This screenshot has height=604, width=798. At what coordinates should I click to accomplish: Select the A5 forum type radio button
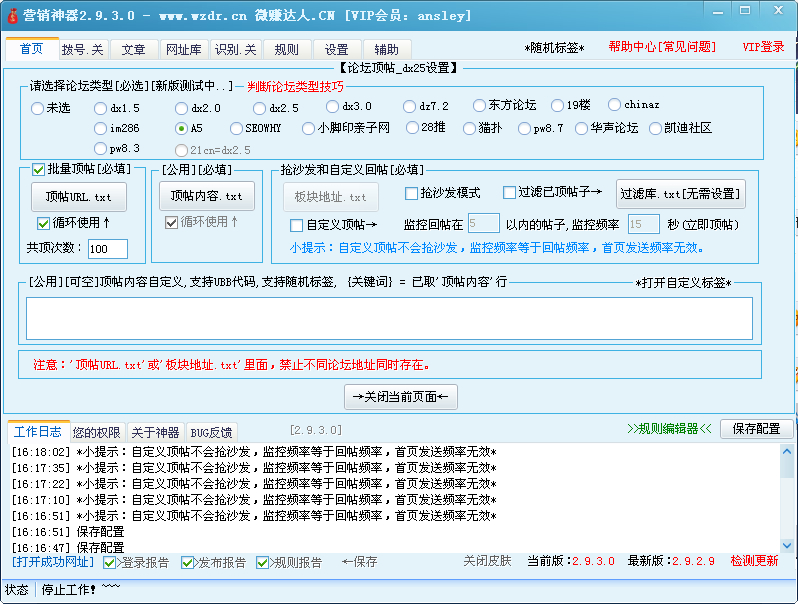coord(181,129)
